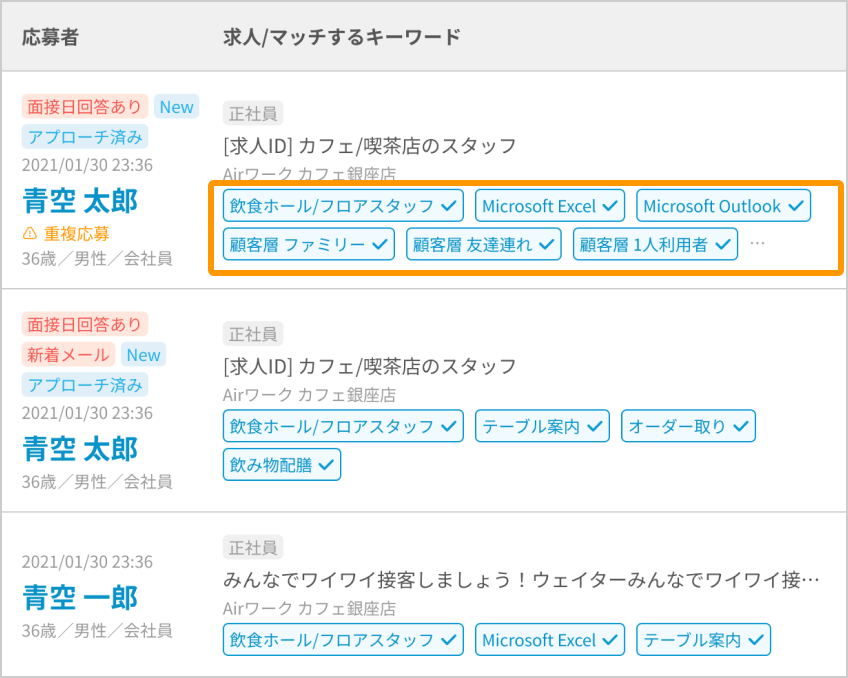Click the New tag next to 新着メール
The image size is (848, 678).
point(143,355)
